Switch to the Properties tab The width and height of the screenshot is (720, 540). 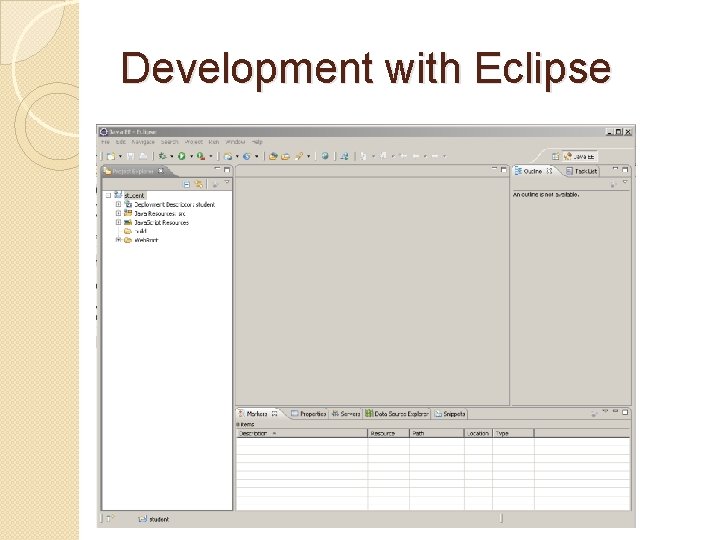click(x=309, y=414)
